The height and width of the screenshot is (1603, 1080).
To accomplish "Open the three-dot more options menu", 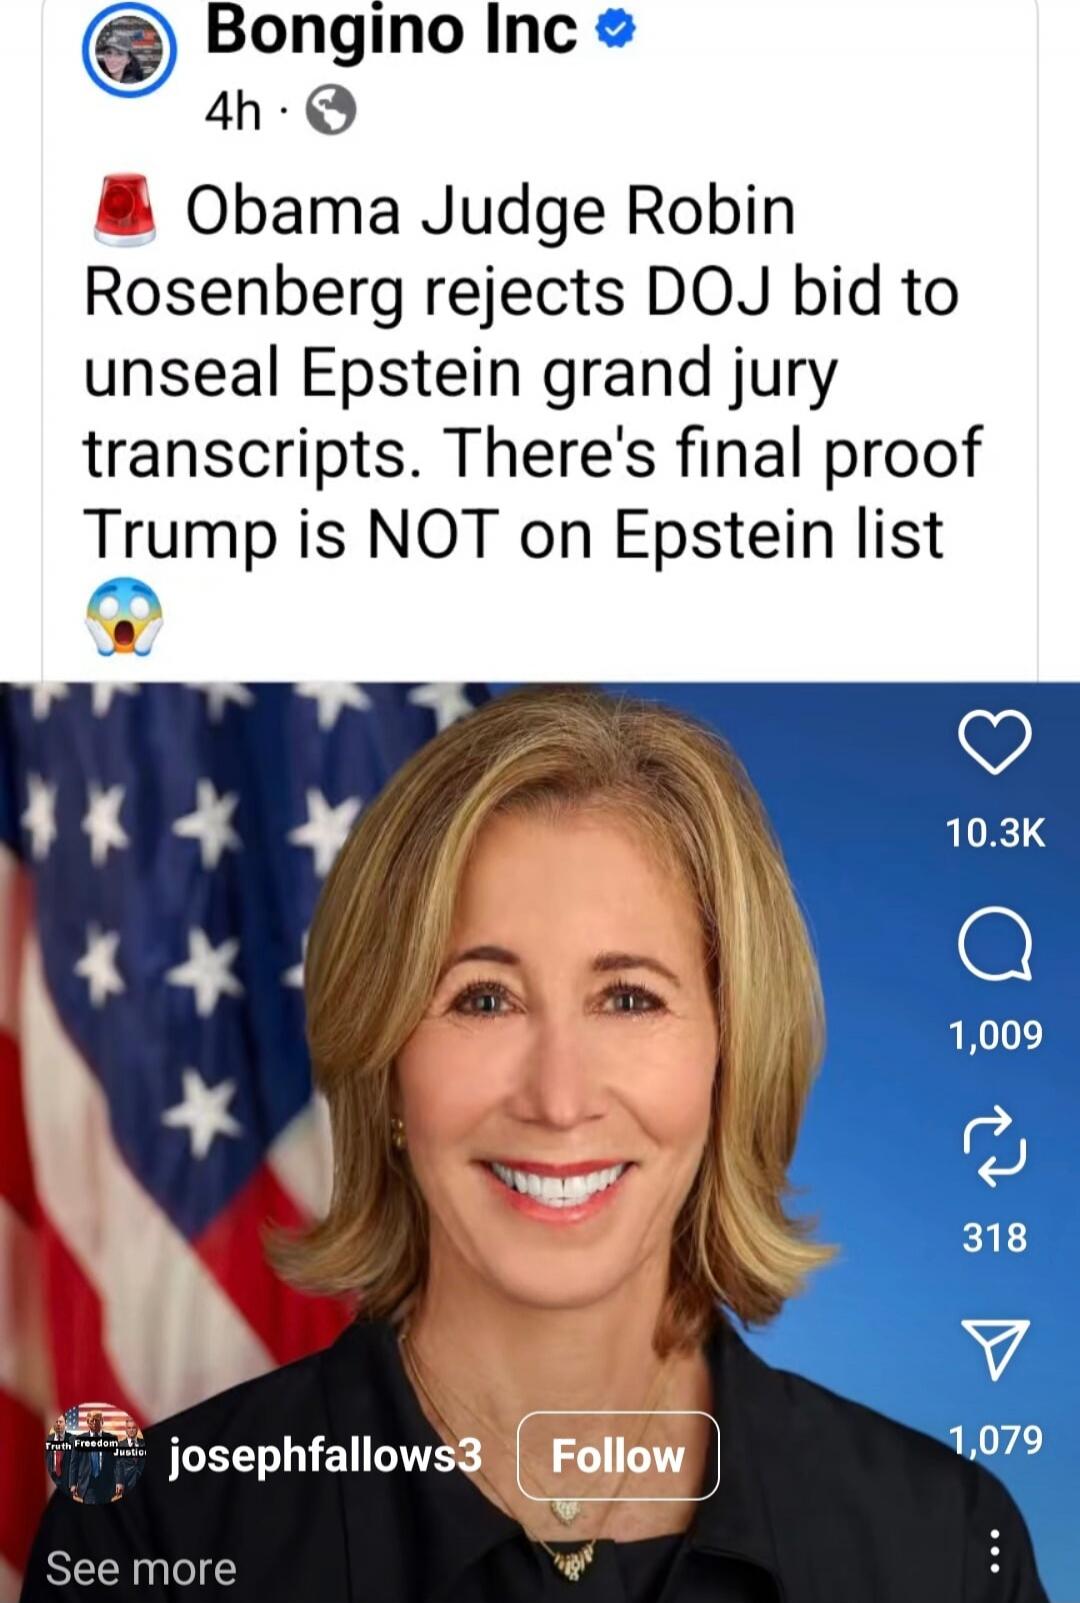I will pyautogui.click(x=994, y=1551).
